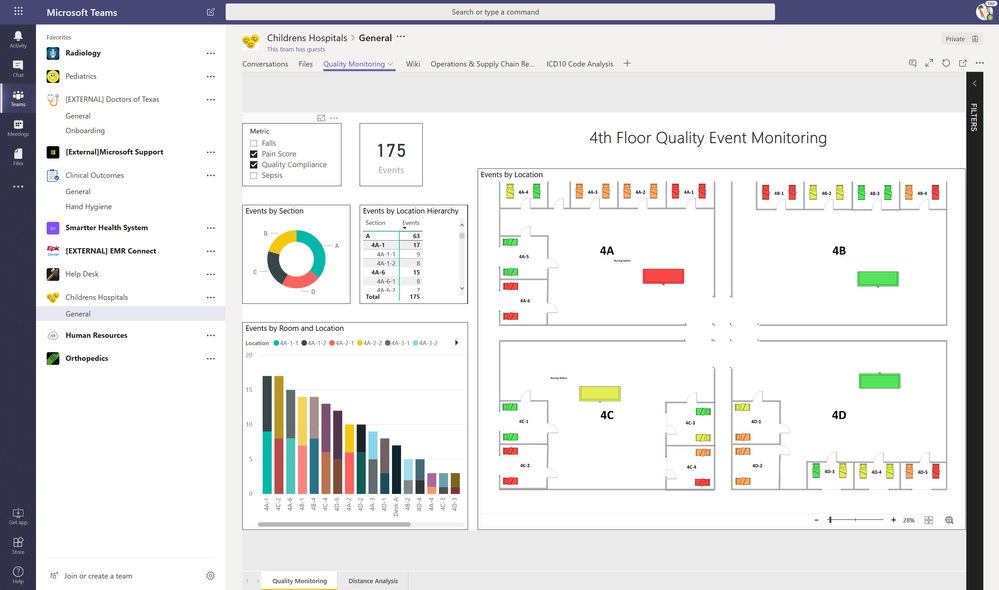Image resolution: width=999 pixels, height=590 pixels.
Task: Open the ICD10 Code Analysis tab
Action: coord(580,64)
